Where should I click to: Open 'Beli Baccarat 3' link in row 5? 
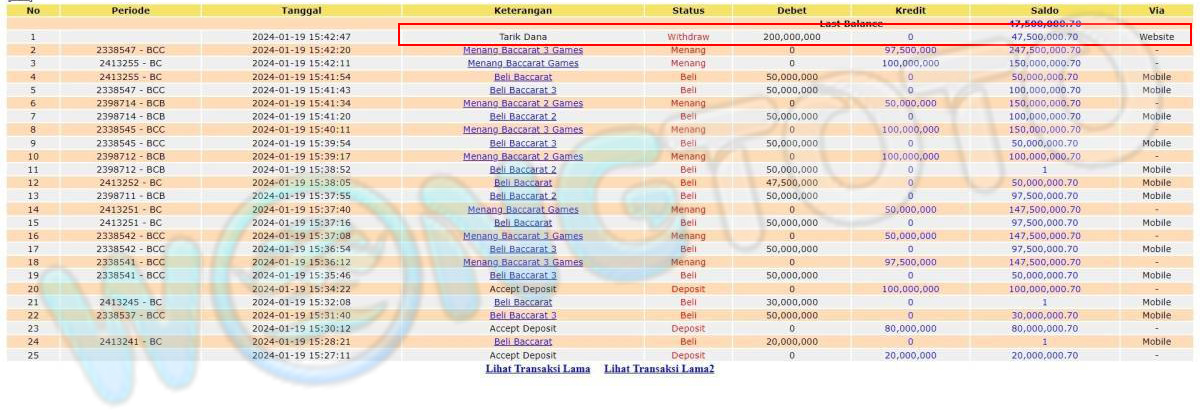[x=522, y=90]
